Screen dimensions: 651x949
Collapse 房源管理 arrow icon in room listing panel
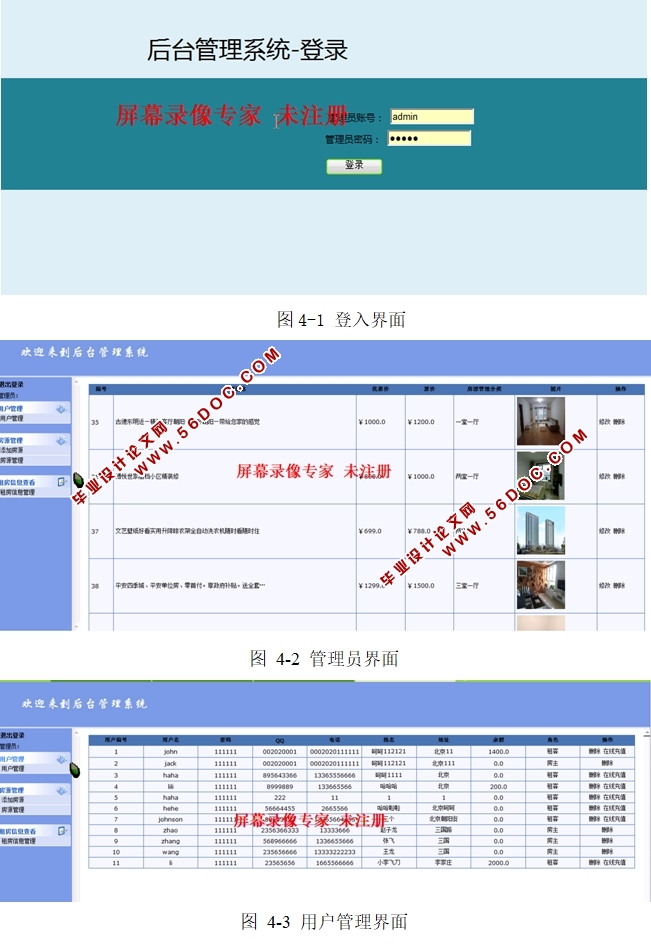[61, 440]
